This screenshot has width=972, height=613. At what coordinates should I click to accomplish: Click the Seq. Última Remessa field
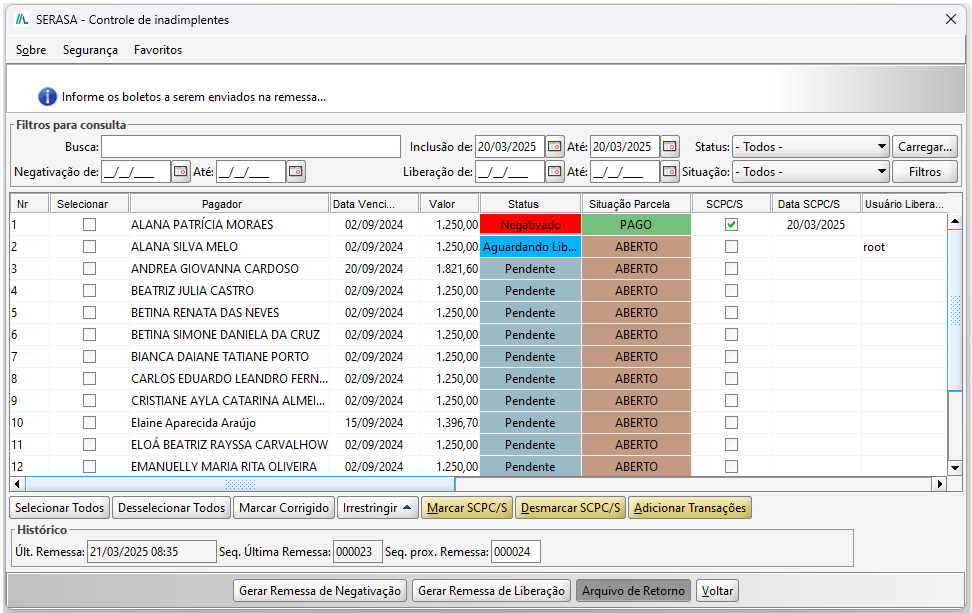pyautogui.click(x=358, y=552)
